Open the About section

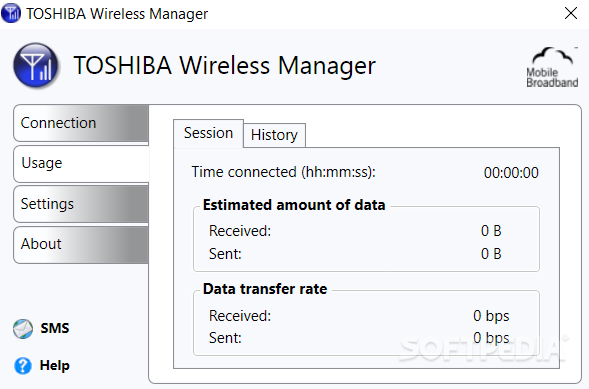coord(81,244)
